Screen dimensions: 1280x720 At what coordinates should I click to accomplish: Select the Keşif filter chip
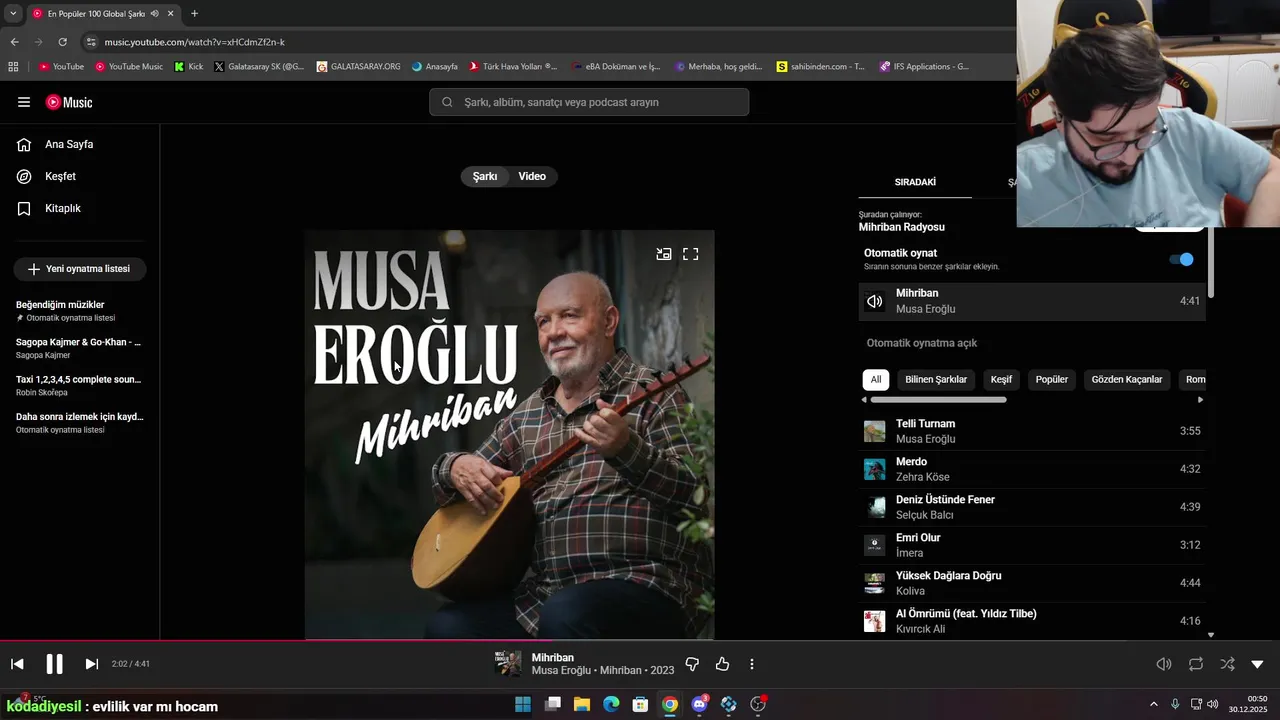coord(1001,380)
